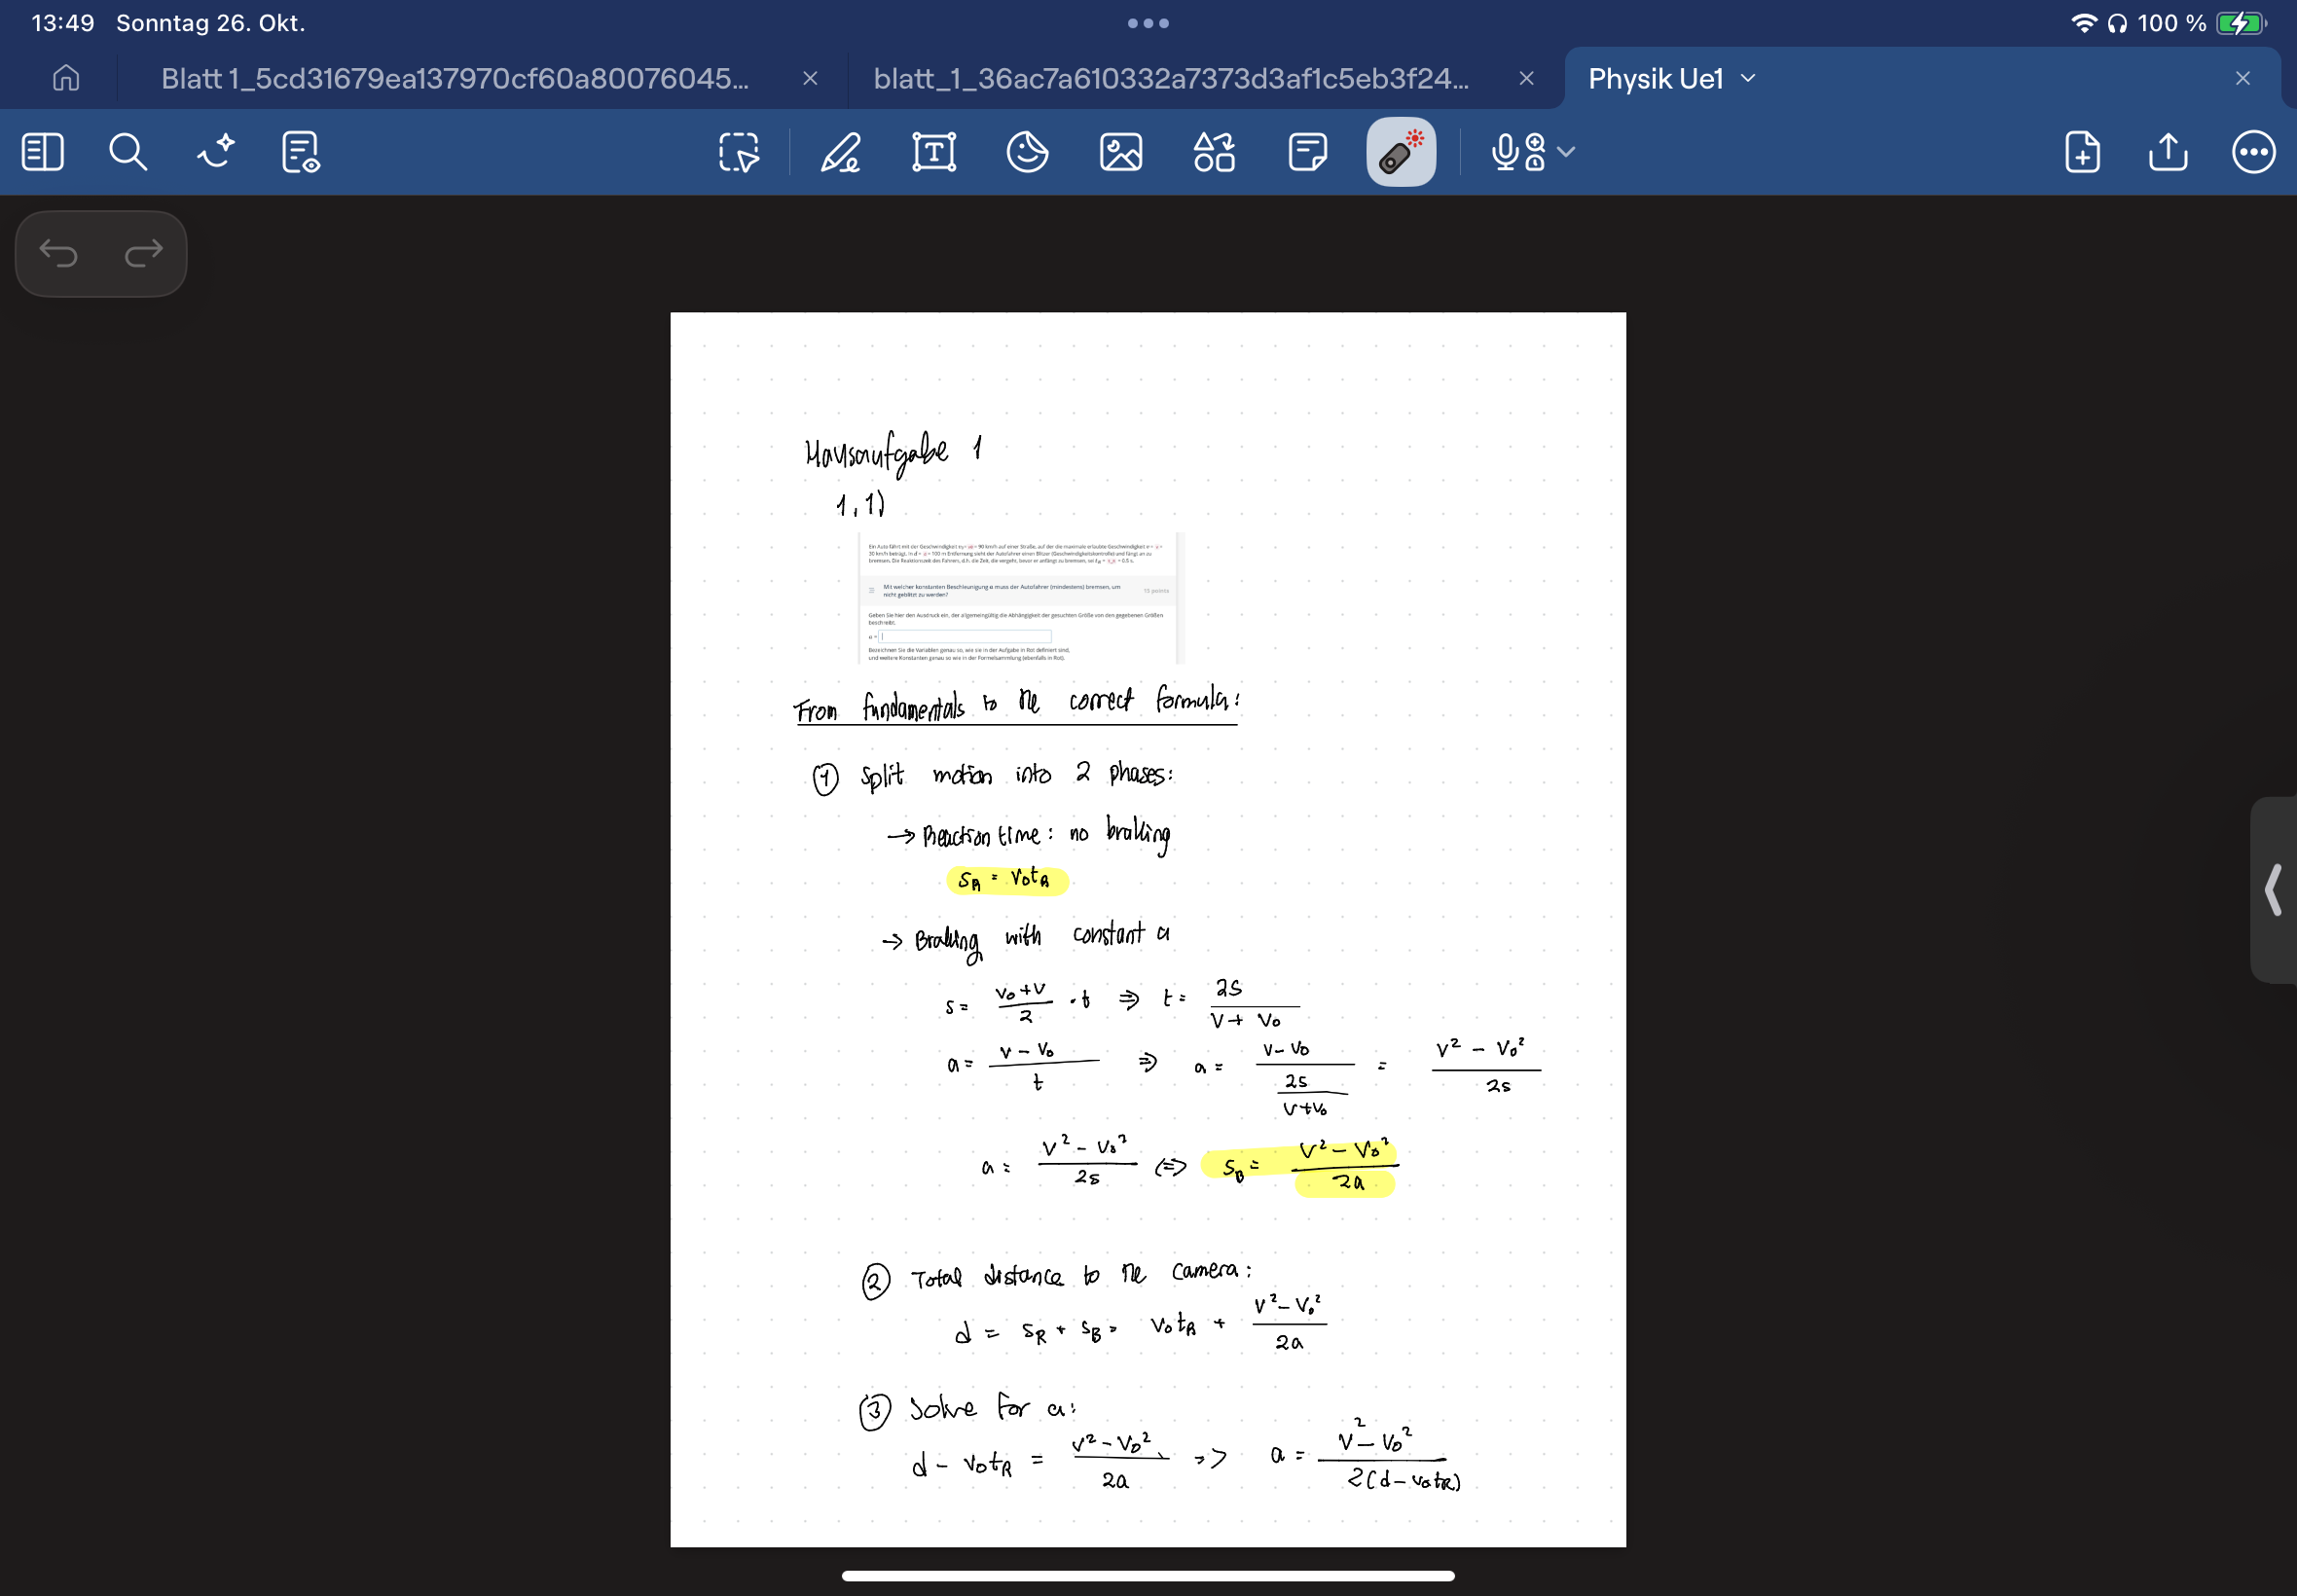This screenshot has width=2297, height=1596.
Task: Toggle the sidebar panel view
Action: pos(42,153)
